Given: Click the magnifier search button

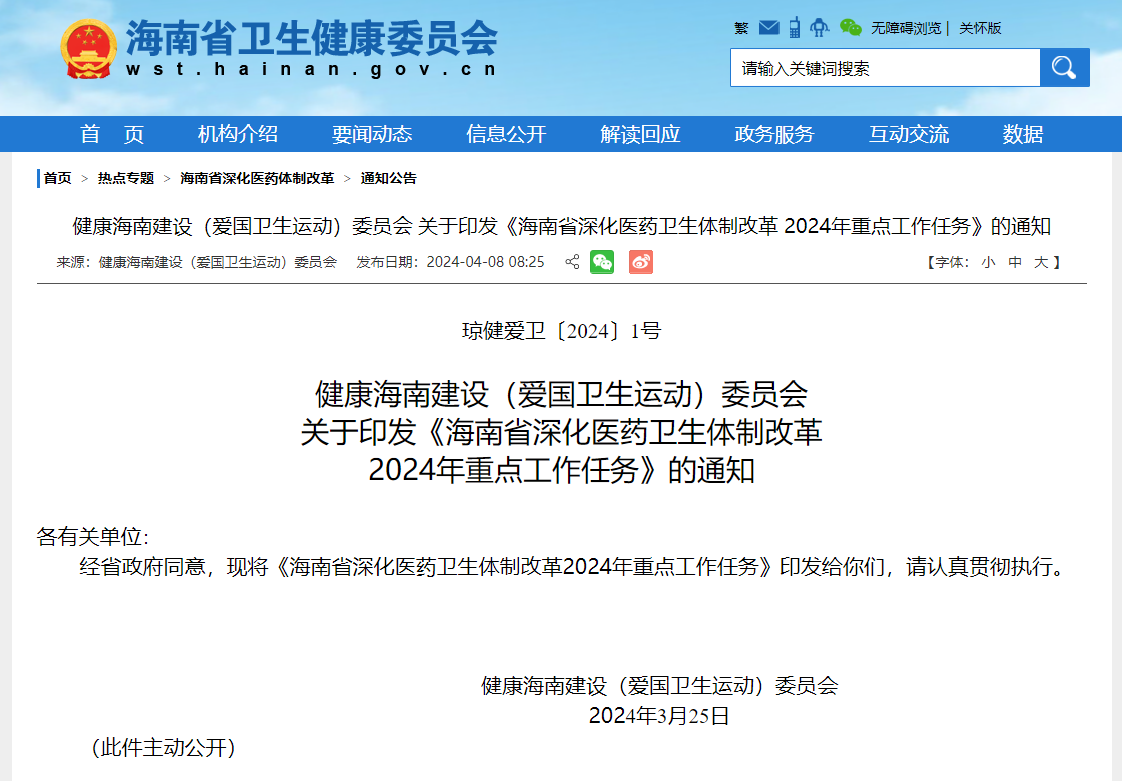Looking at the screenshot, I should click(1064, 67).
